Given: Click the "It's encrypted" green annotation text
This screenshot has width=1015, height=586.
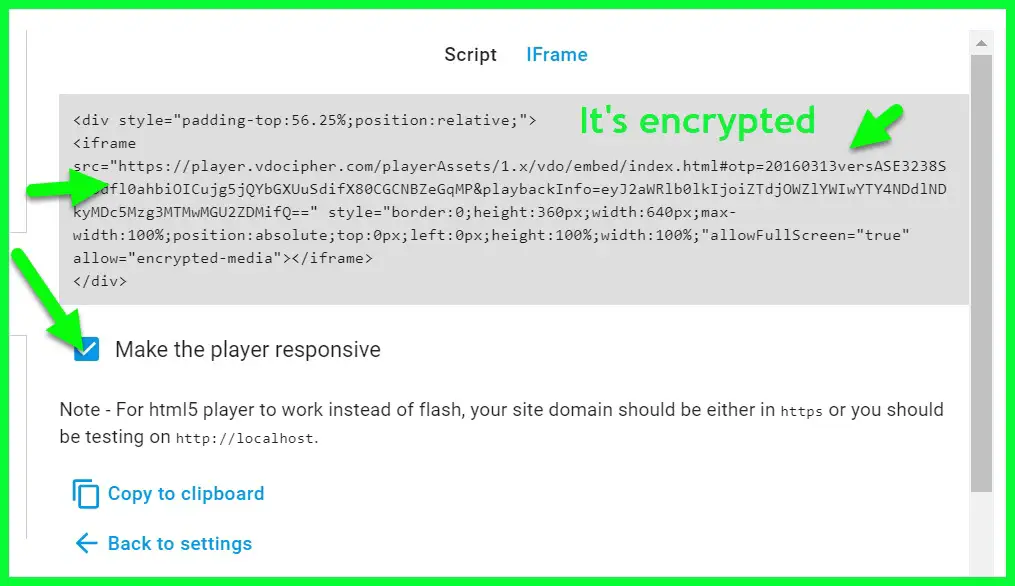Looking at the screenshot, I should tap(697, 120).
